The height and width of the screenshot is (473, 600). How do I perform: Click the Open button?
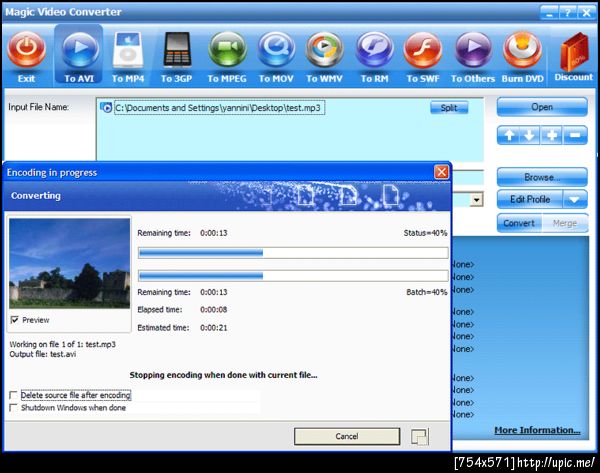pyautogui.click(x=542, y=107)
